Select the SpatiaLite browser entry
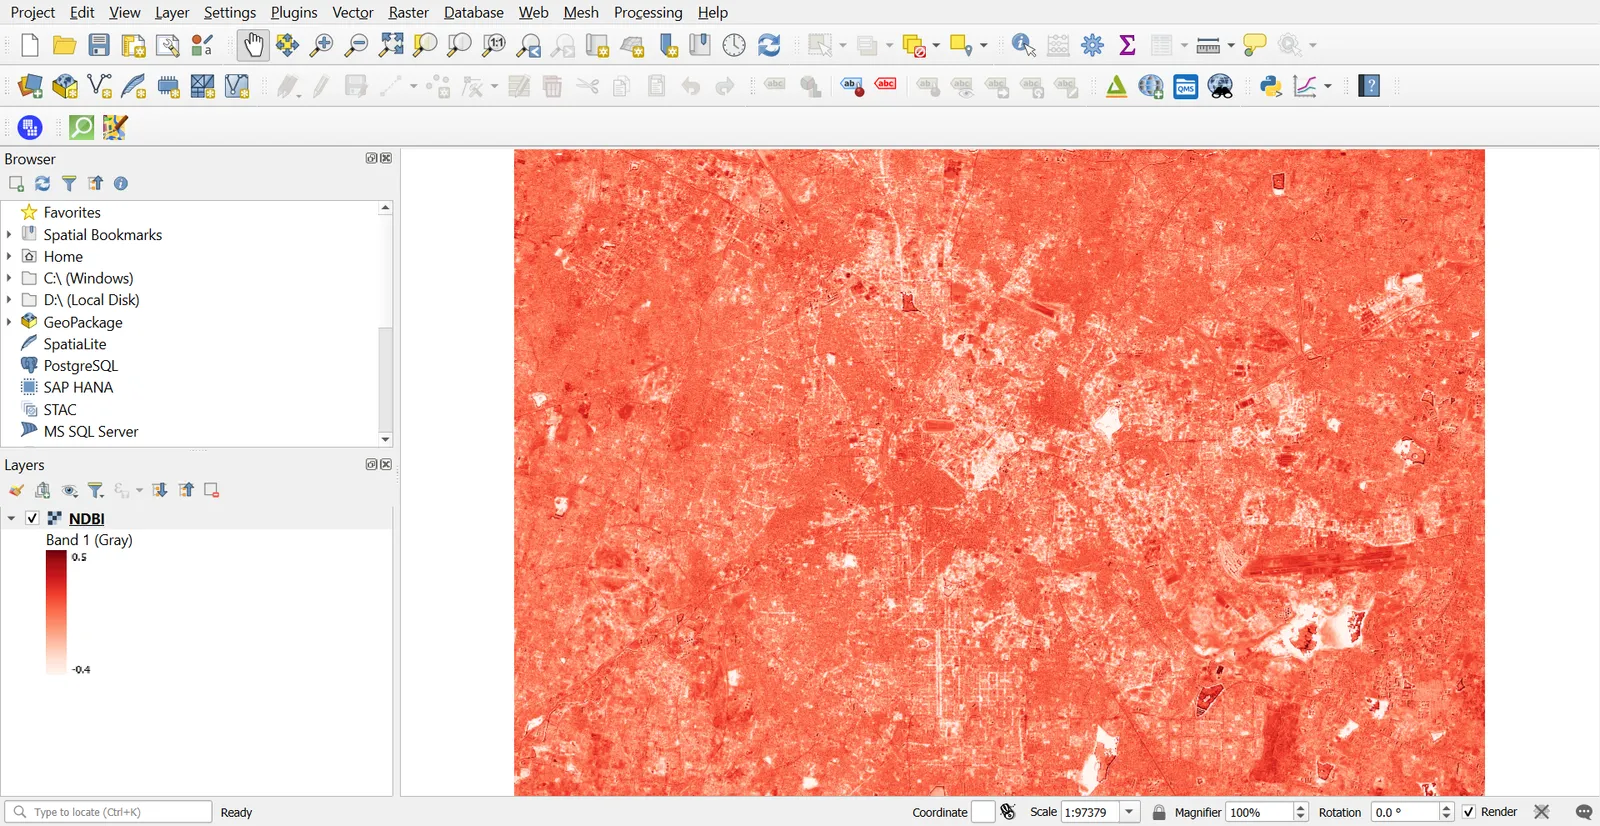The width and height of the screenshot is (1600, 826). [x=75, y=344]
